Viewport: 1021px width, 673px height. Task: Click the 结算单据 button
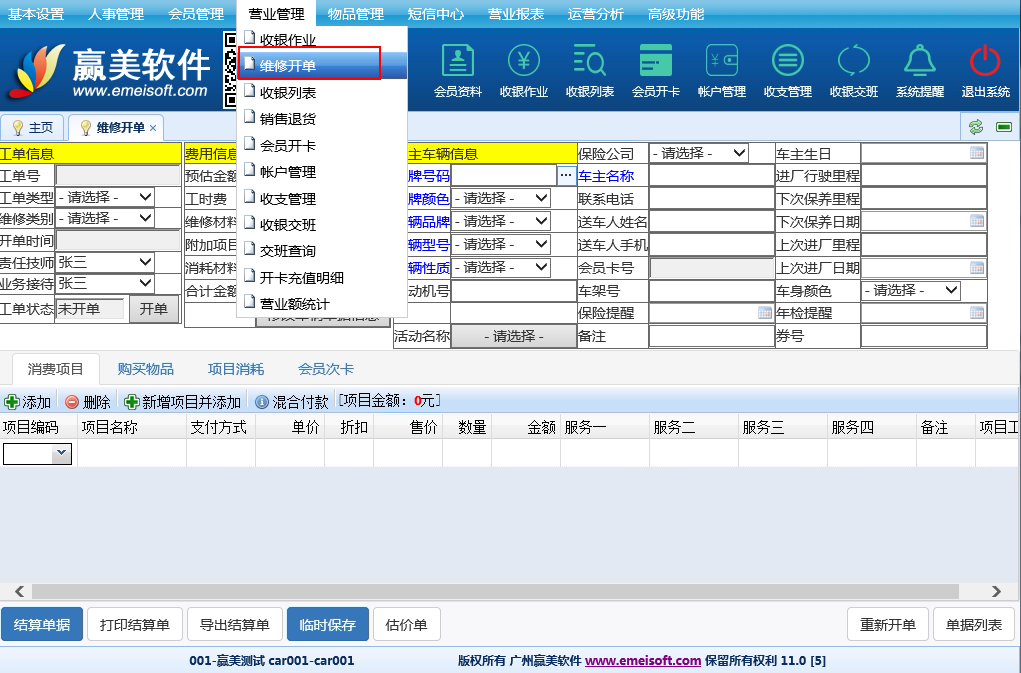coord(42,625)
